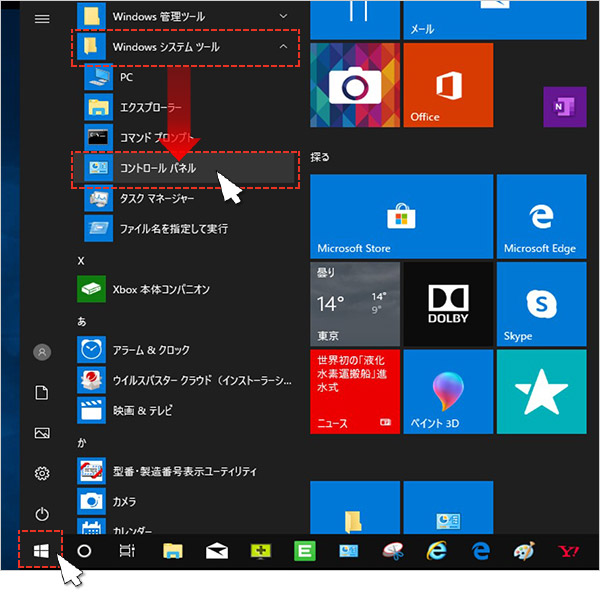Open Documents from the Start sidebar
600x600 pixels.
coord(42,393)
